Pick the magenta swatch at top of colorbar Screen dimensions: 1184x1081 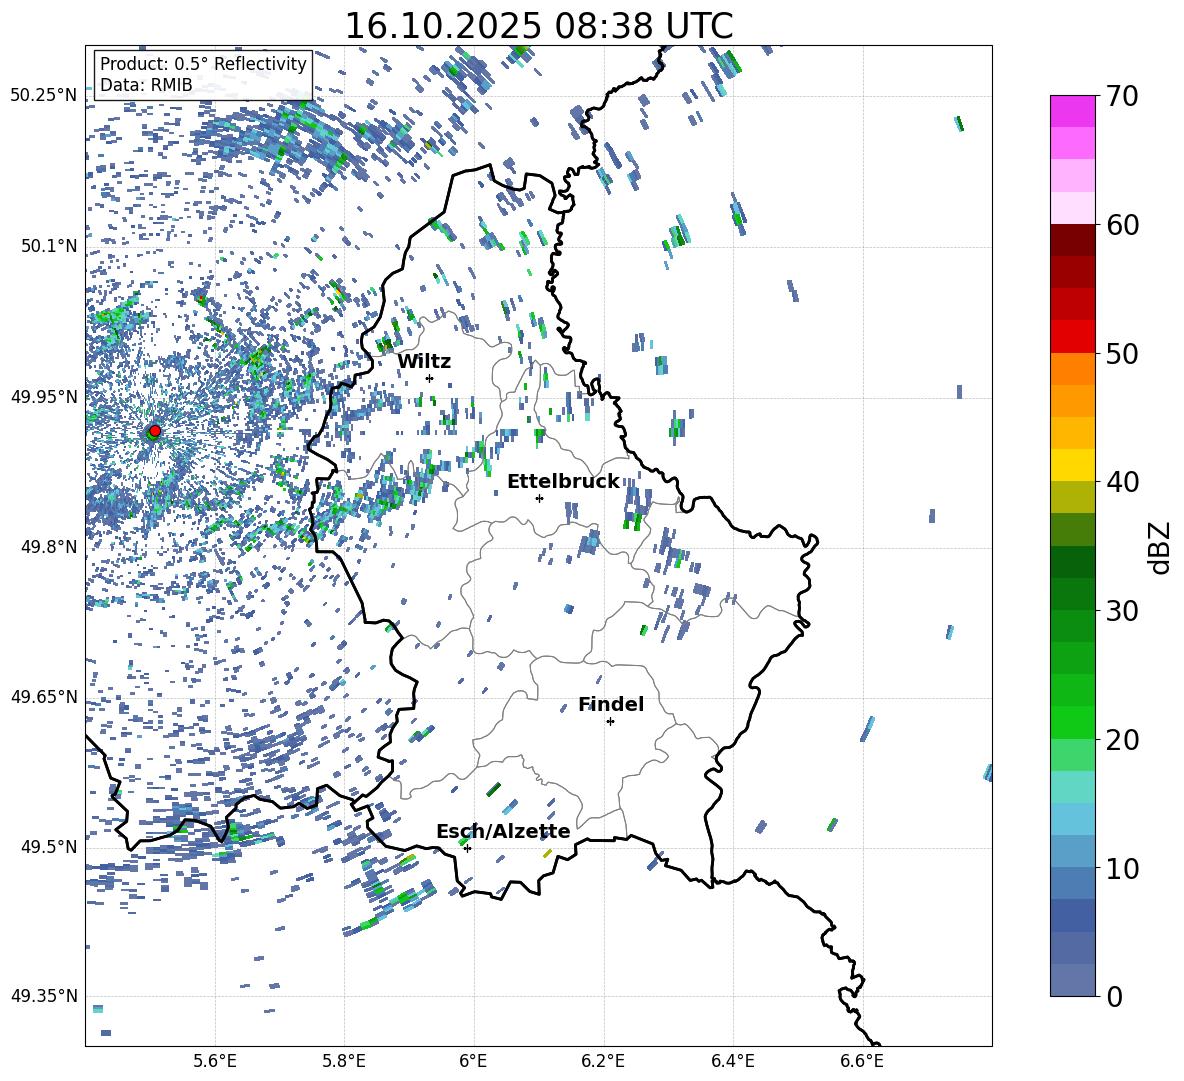(1073, 111)
